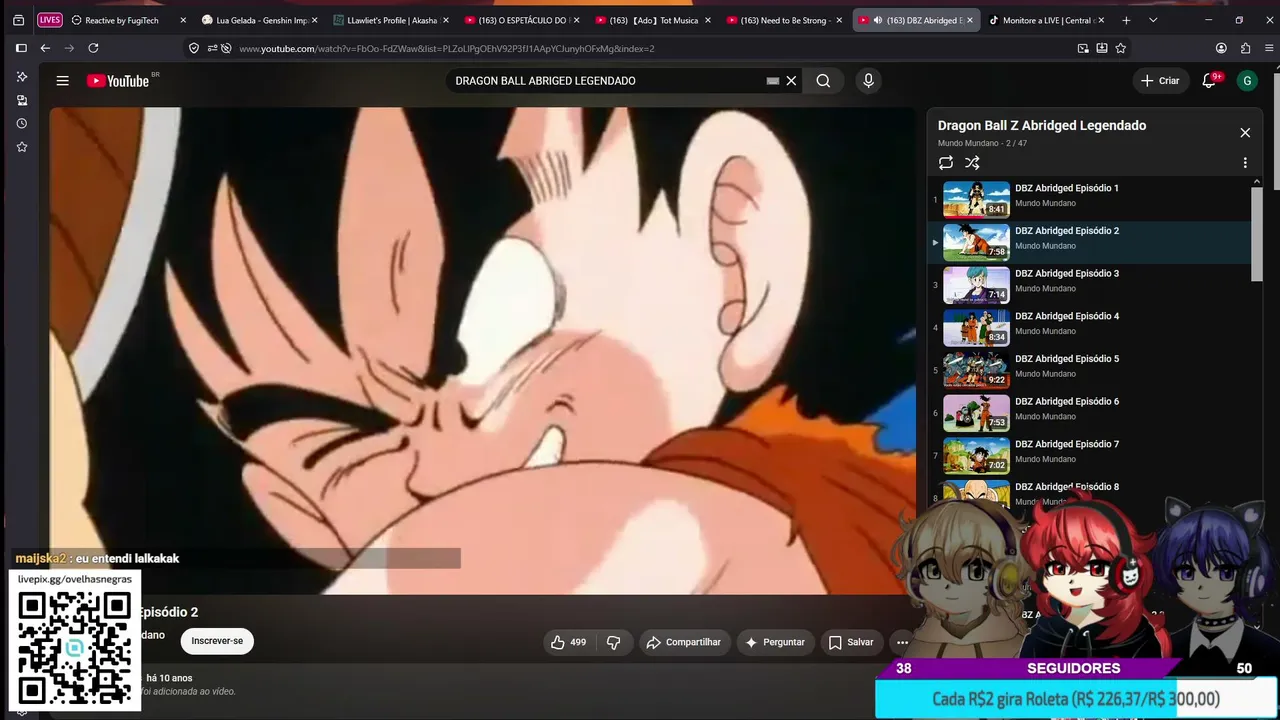Switch to Lua Gelada - Genshin tab
The image size is (1280, 720).
point(258,20)
